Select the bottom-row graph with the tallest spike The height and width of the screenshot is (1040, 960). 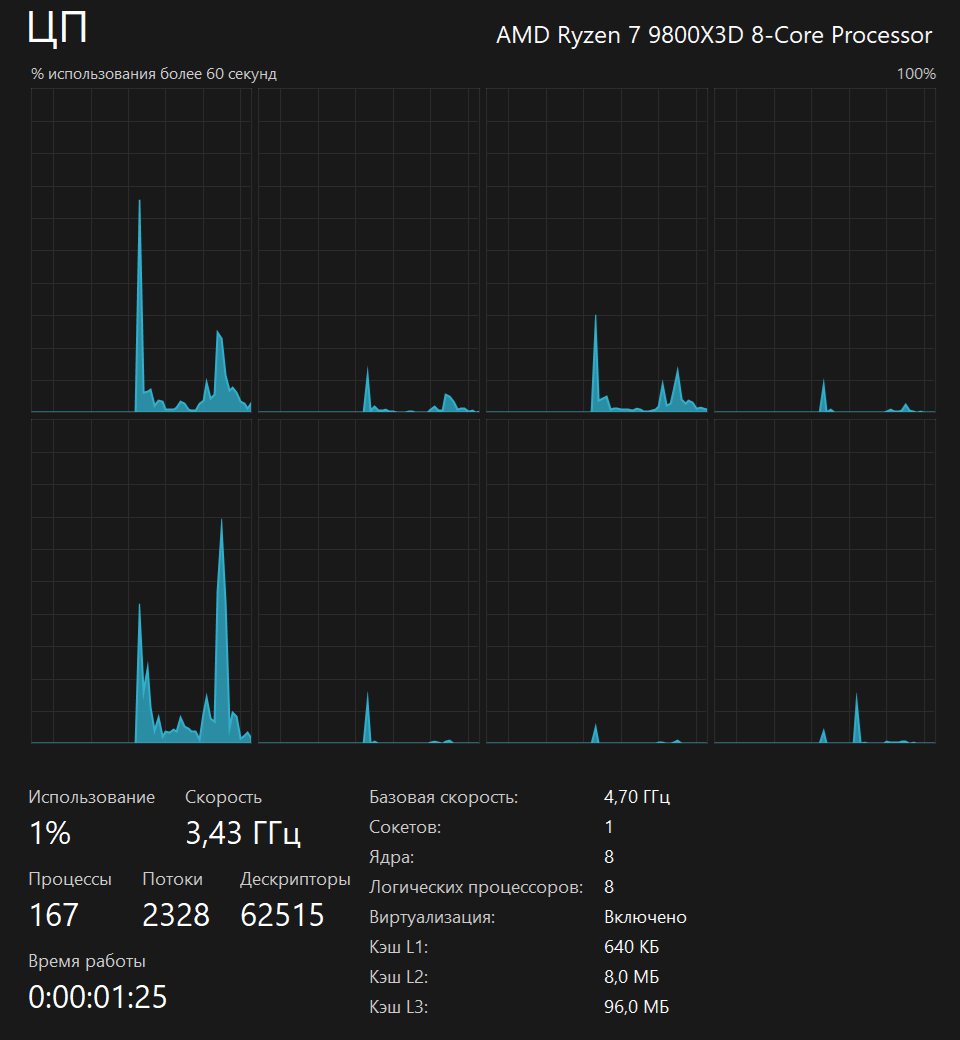tap(141, 581)
